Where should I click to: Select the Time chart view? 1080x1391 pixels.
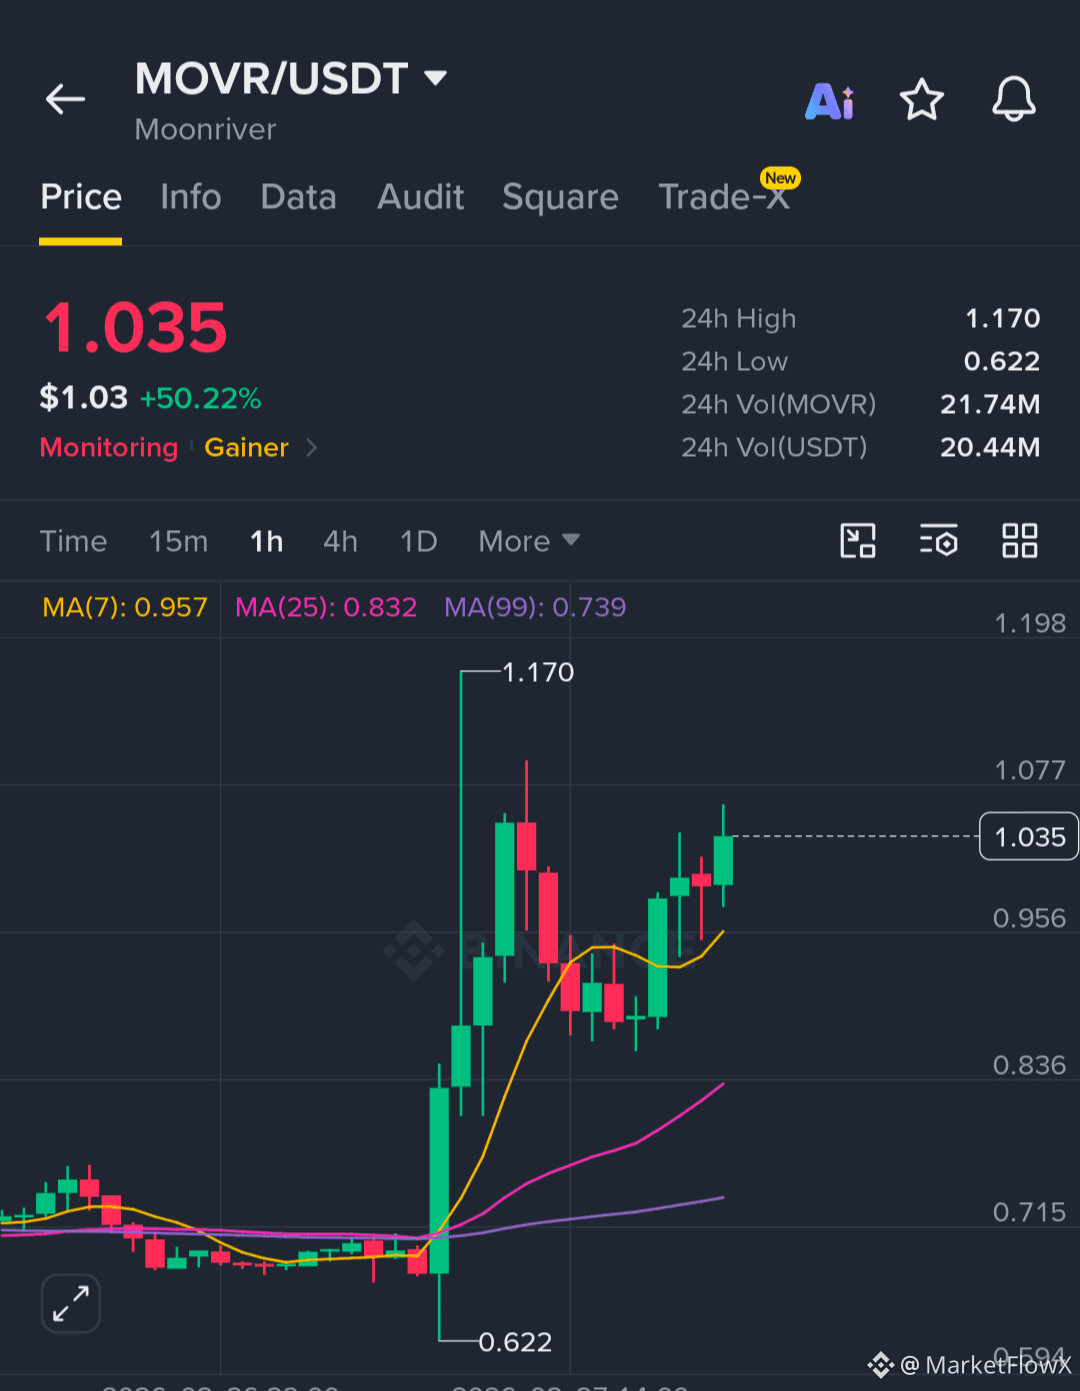point(73,541)
